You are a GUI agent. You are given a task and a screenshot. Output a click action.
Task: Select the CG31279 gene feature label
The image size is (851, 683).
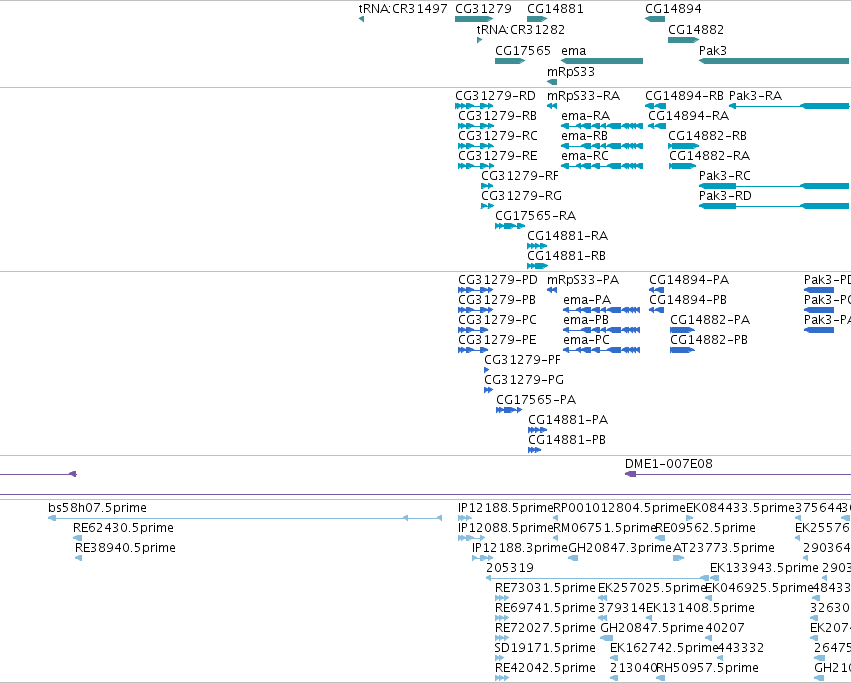tap(483, 9)
